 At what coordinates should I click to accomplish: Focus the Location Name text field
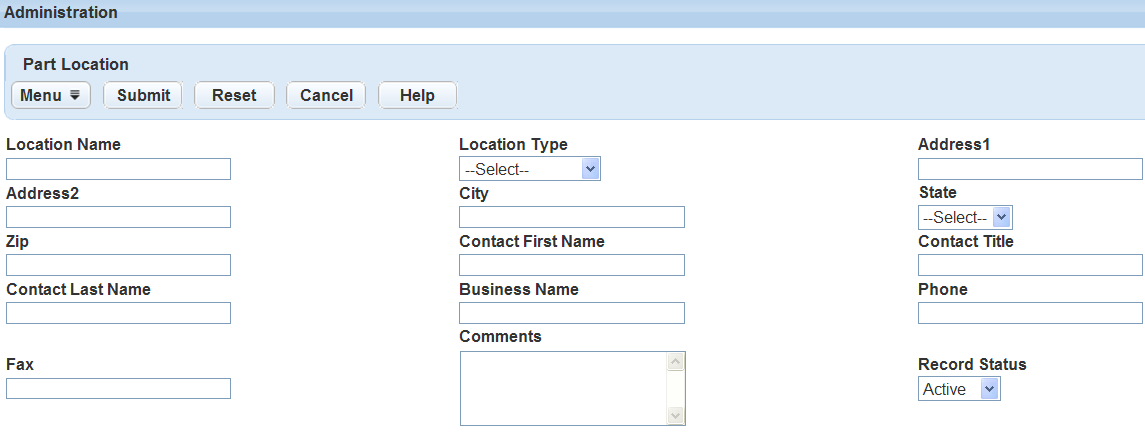click(x=118, y=169)
